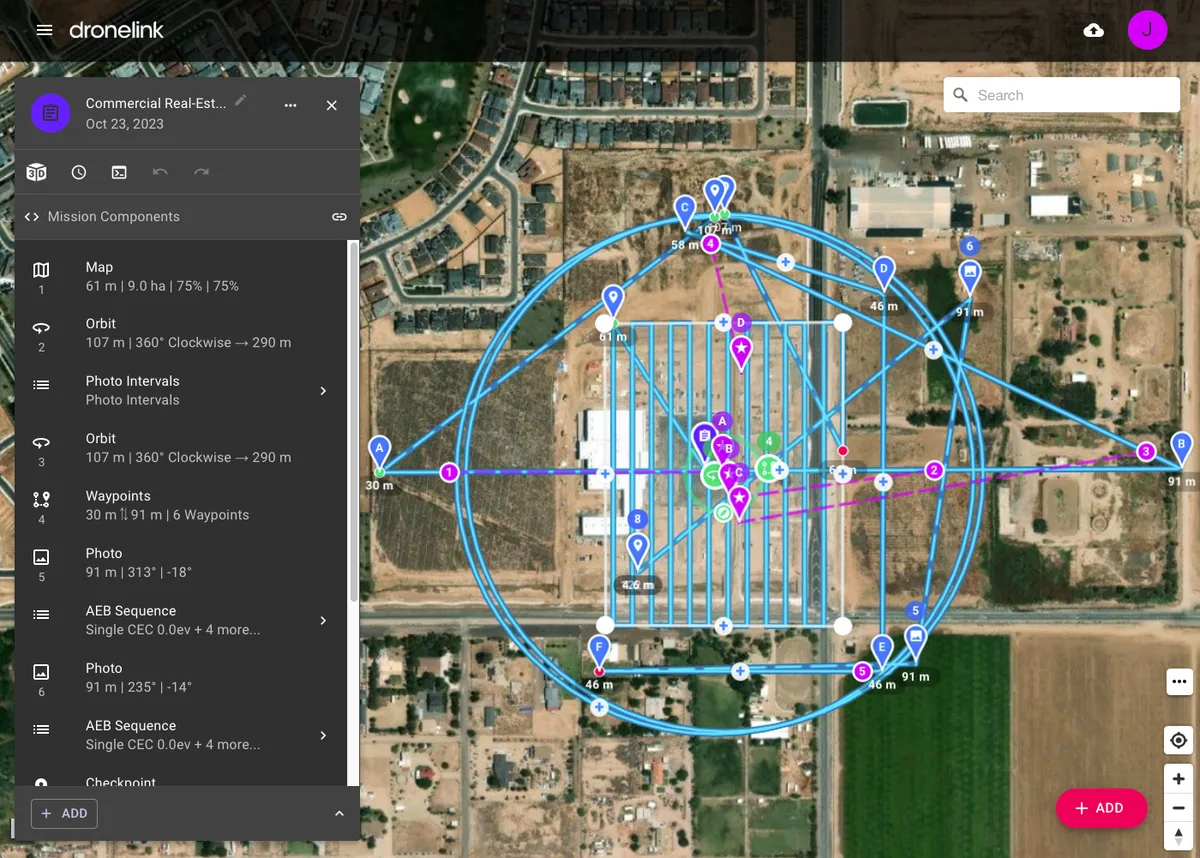Expand first AEB Sequence chevron under Photo 5
The width and height of the screenshot is (1200, 858).
tap(323, 621)
